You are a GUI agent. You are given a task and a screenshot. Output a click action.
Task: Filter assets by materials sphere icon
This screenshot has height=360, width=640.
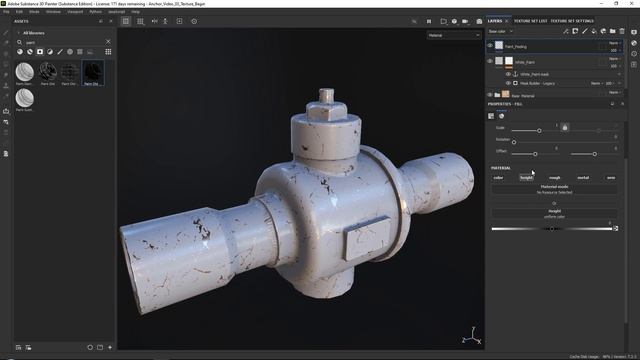tap(20, 52)
